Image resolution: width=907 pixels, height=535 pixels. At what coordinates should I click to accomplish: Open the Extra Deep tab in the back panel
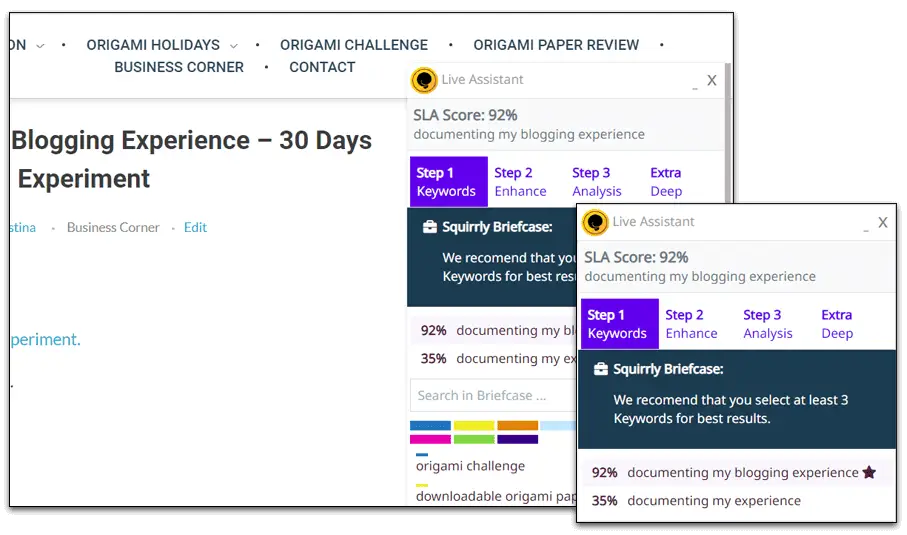click(666, 182)
